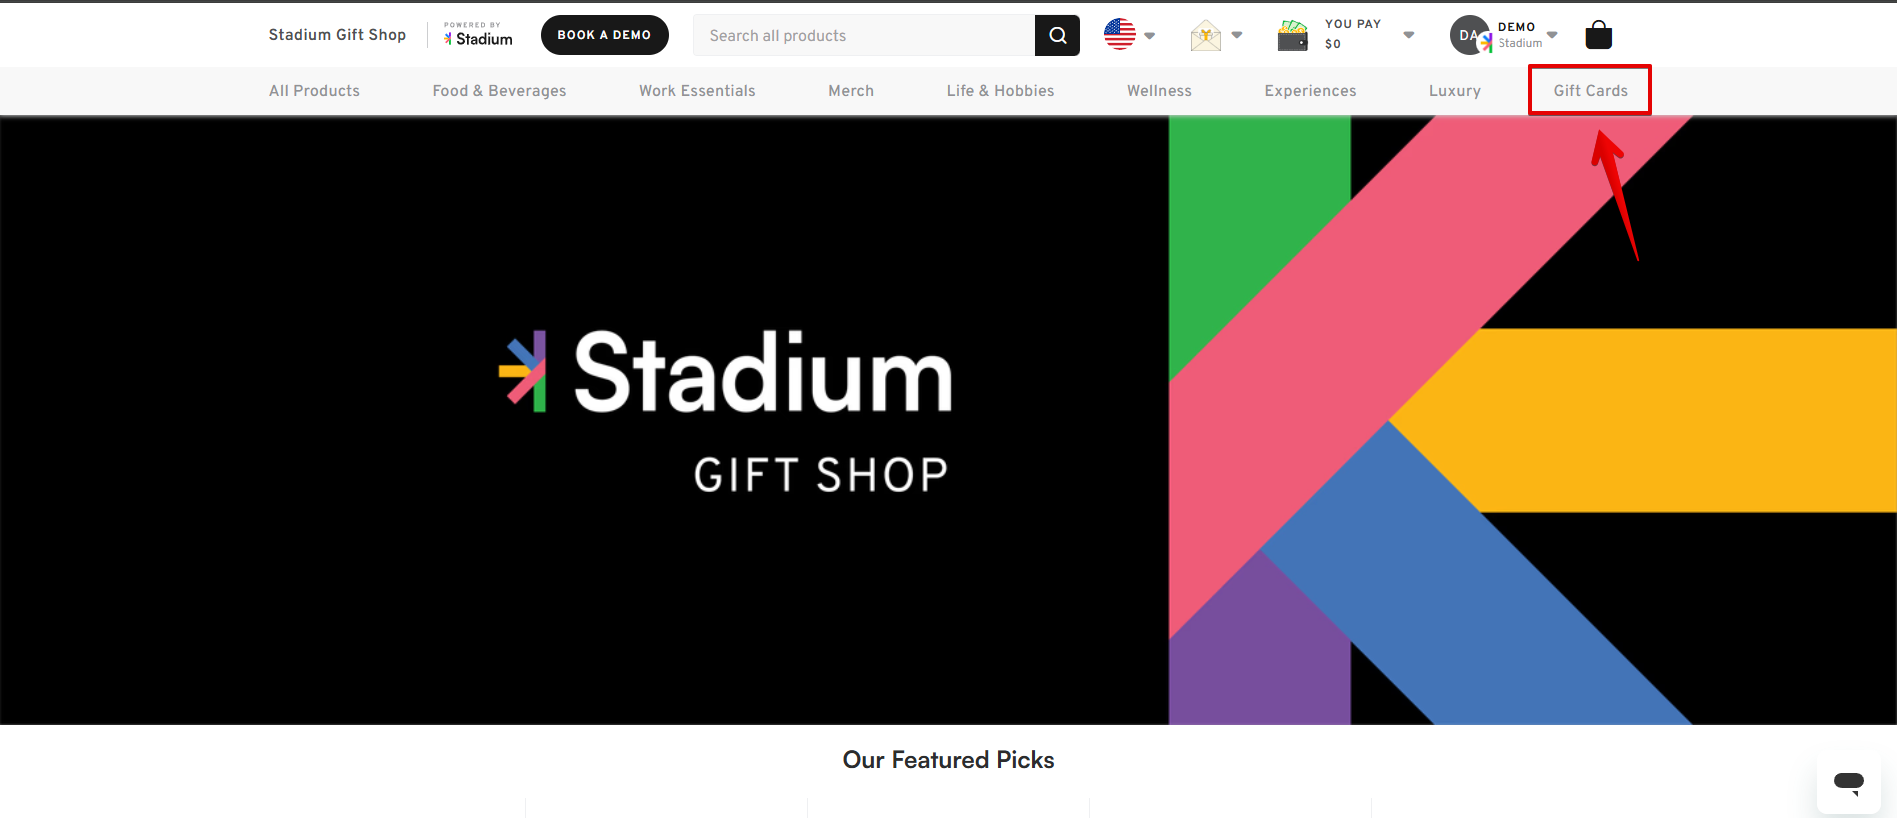
Task: Browse the Experiences category
Action: [1310, 91]
